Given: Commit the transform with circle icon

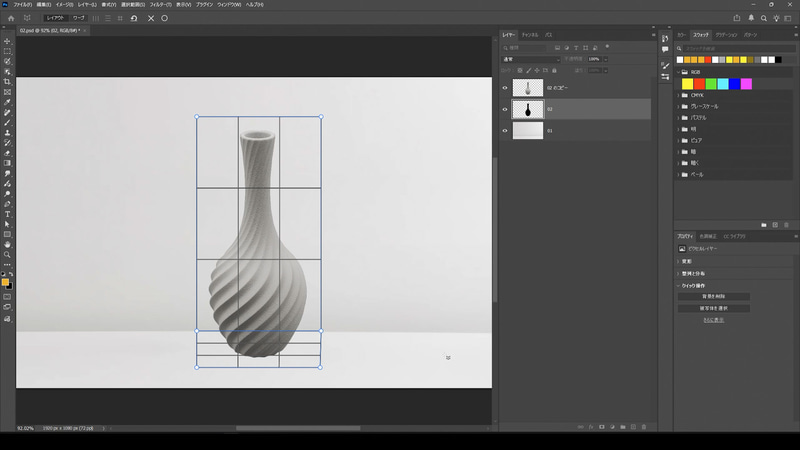Looking at the screenshot, I should pos(165,18).
